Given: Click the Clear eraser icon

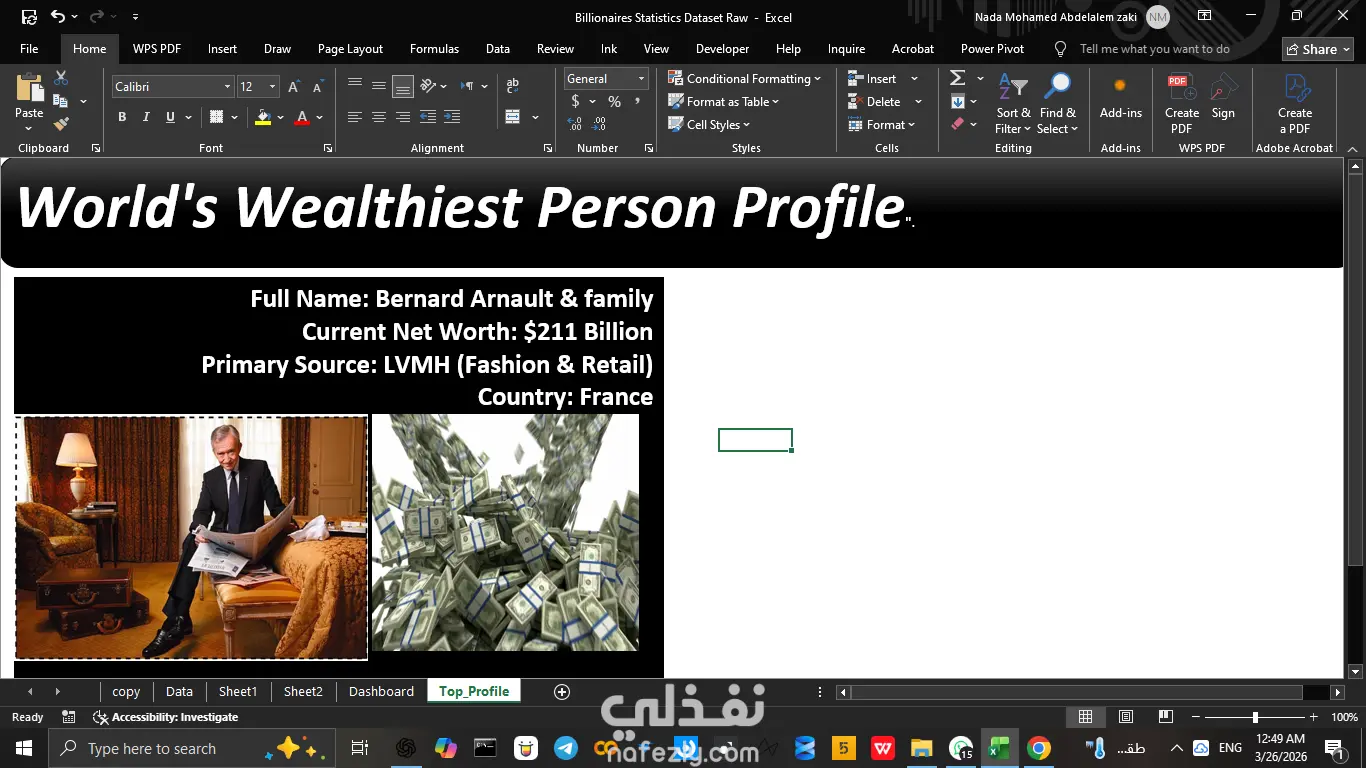Looking at the screenshot, I should coord(957,124).
